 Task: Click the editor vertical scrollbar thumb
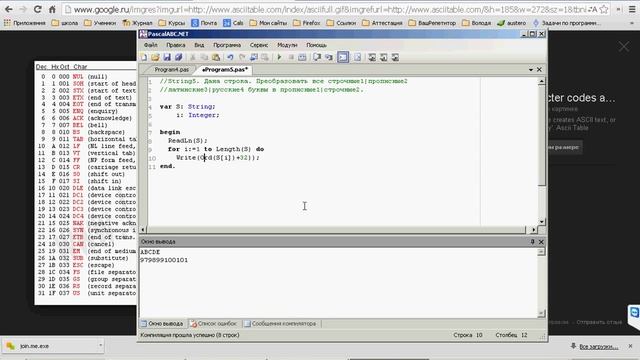click(542, 136)
